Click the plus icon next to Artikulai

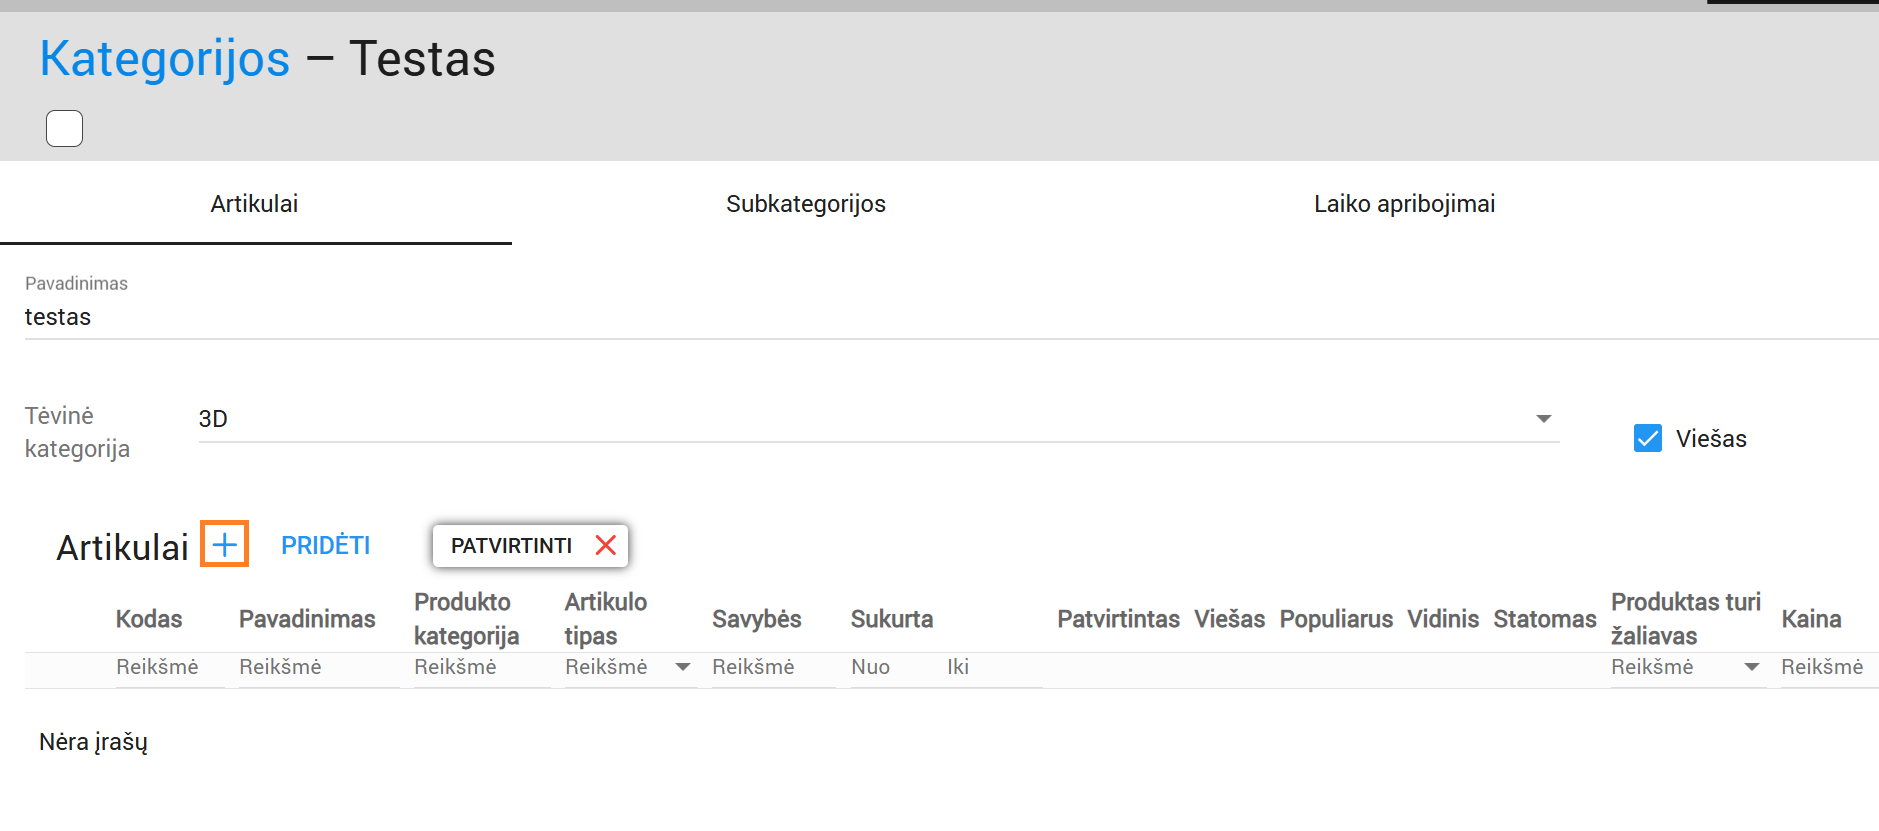(224, 544)
